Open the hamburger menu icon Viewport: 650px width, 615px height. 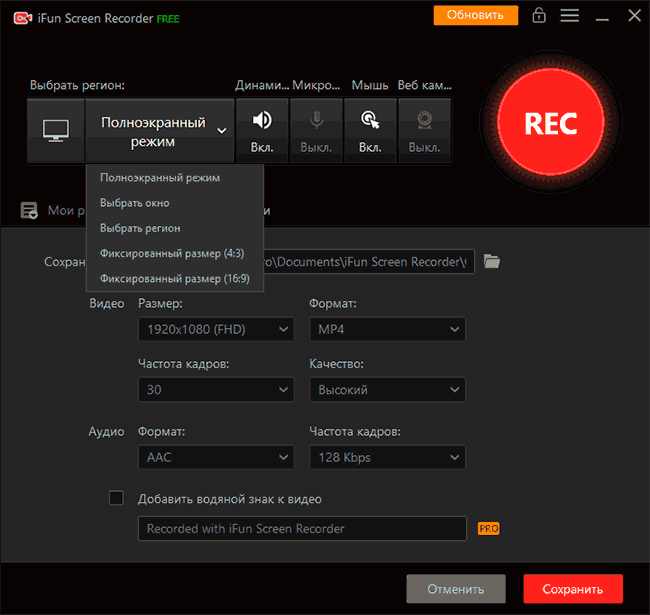pyautogui.click(x=570, y=16)
